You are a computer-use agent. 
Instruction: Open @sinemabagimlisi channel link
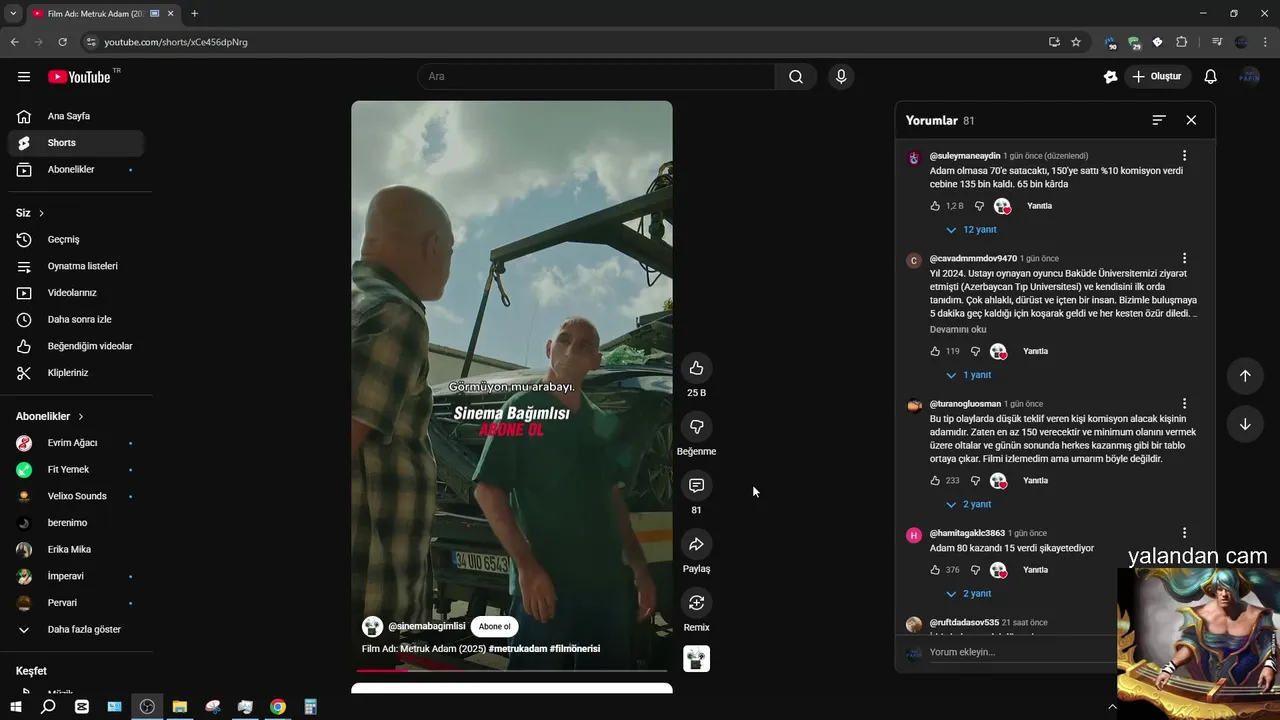point(427,627)
